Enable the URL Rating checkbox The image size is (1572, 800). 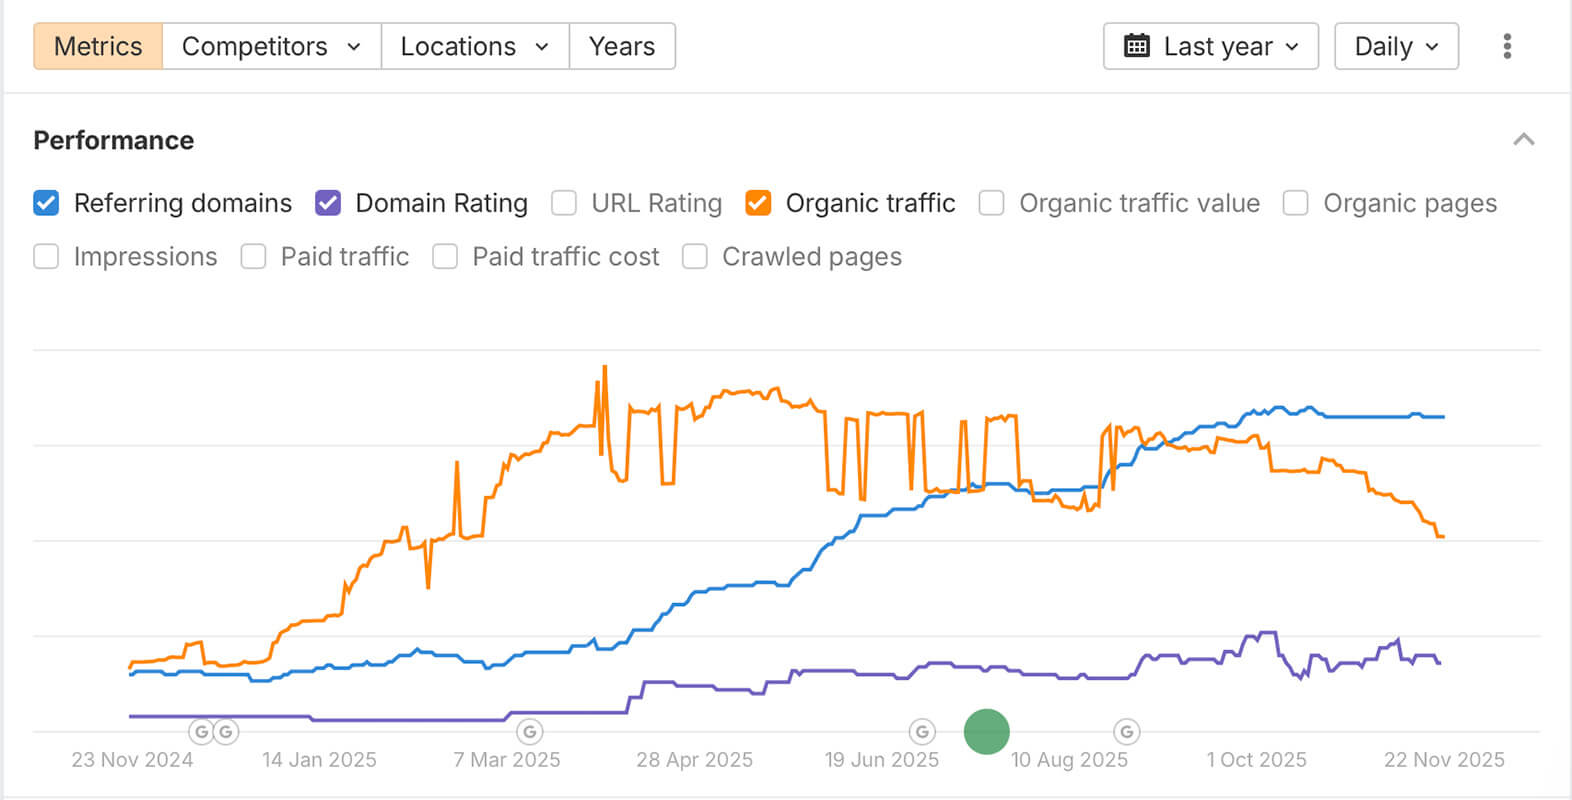pos(564,203)
